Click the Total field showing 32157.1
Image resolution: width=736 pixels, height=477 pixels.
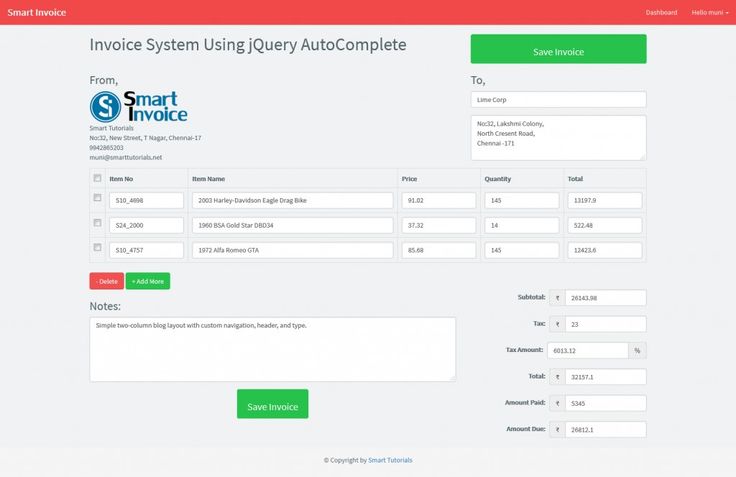coord(606,377)
